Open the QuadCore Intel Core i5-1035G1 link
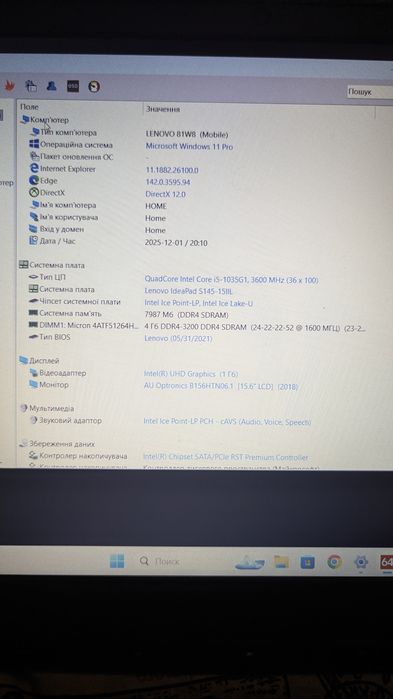 point(231,280)
